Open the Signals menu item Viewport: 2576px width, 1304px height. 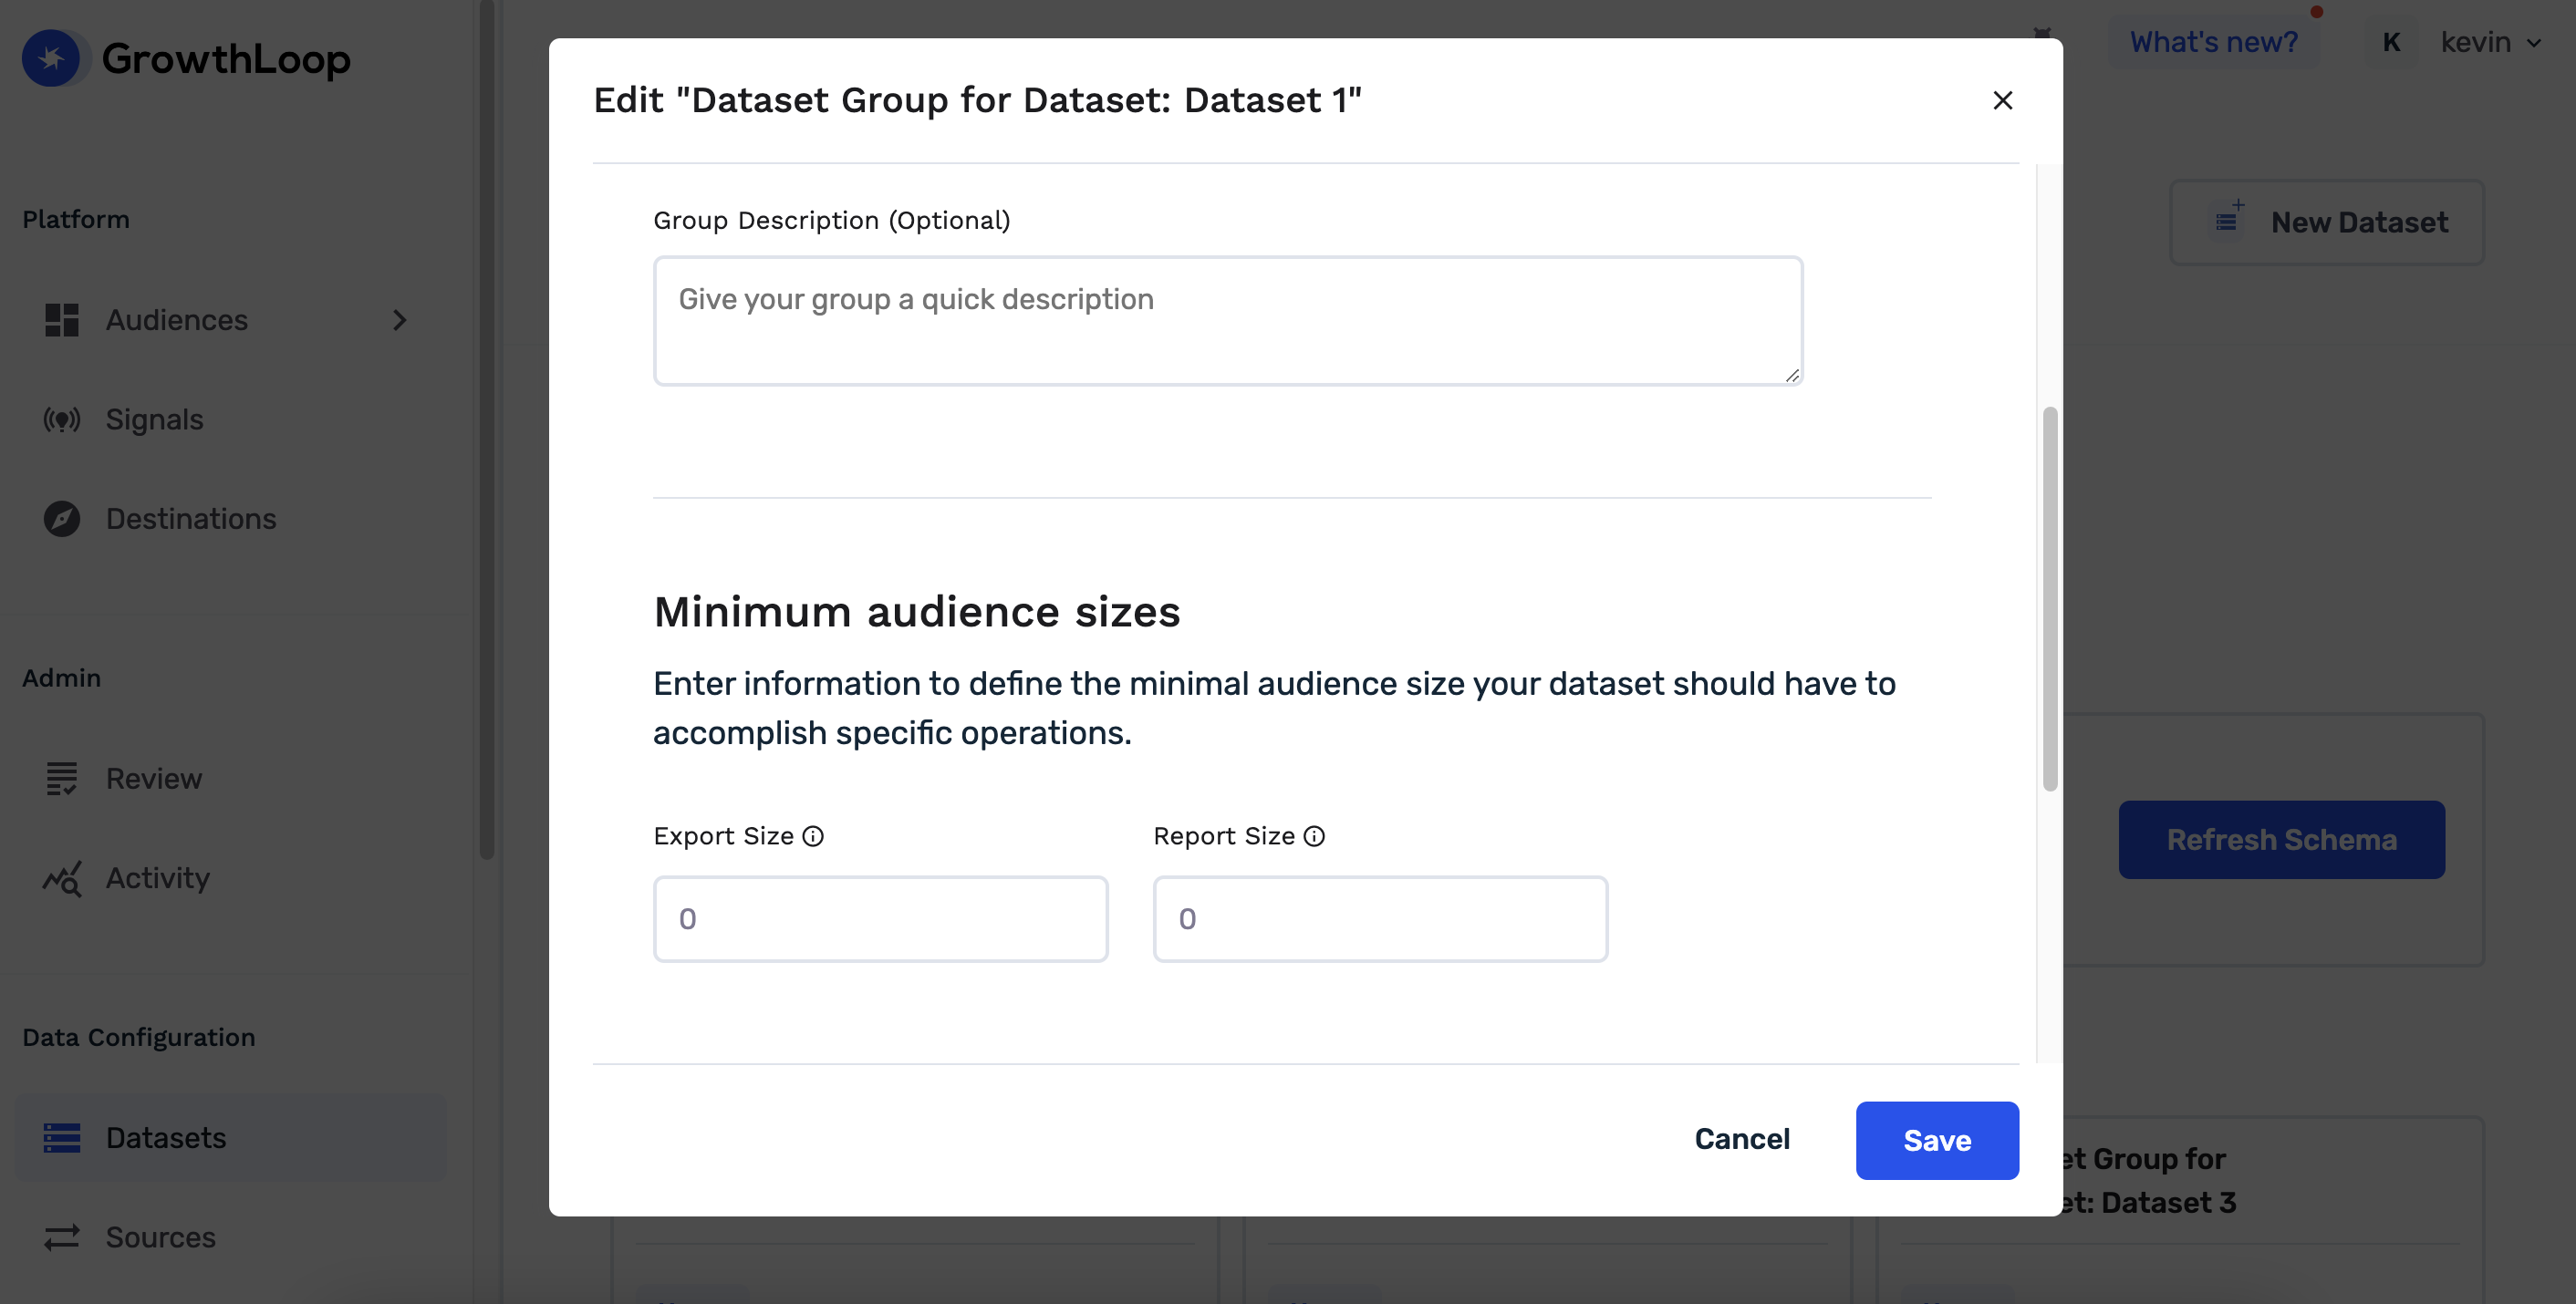pyautogui.click(x=154, y=420)
